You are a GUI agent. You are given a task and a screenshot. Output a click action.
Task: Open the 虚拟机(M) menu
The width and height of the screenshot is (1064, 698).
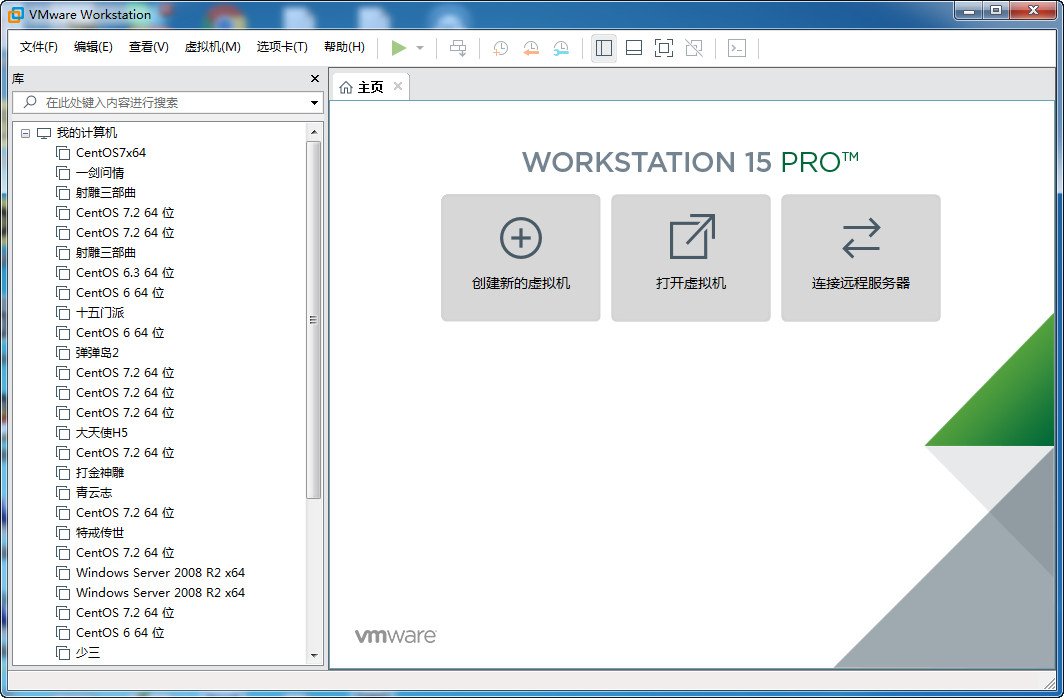coord(212,47)
